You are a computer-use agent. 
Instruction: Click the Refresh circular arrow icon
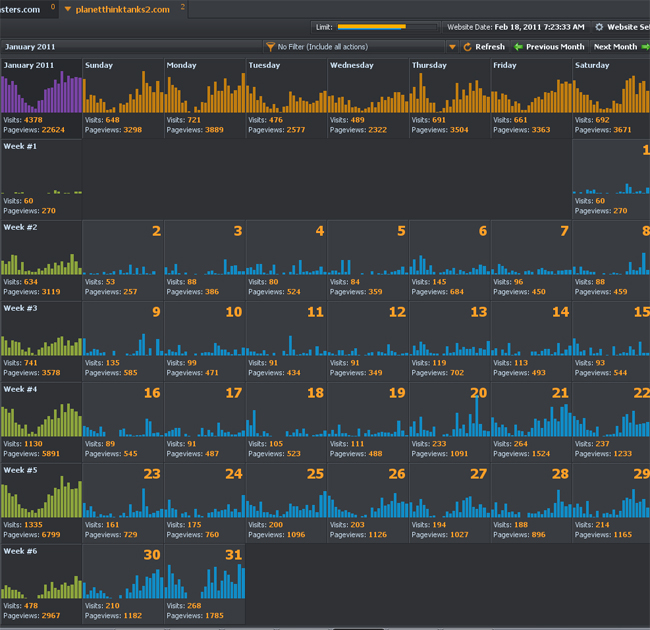click(x=468, y=47)
